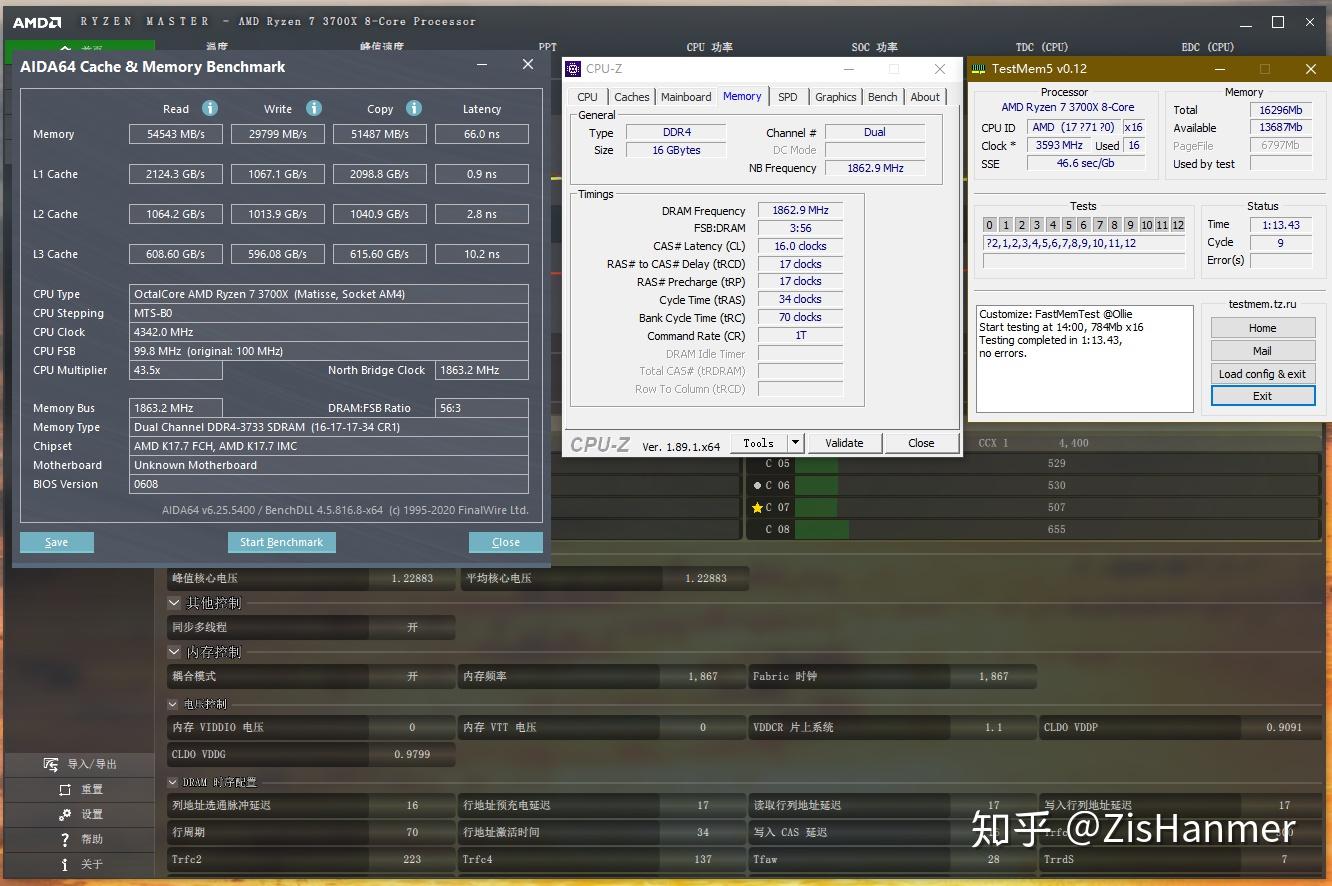Click the gold star beside core C 07

pyautogui.click(x=757, y=507)
